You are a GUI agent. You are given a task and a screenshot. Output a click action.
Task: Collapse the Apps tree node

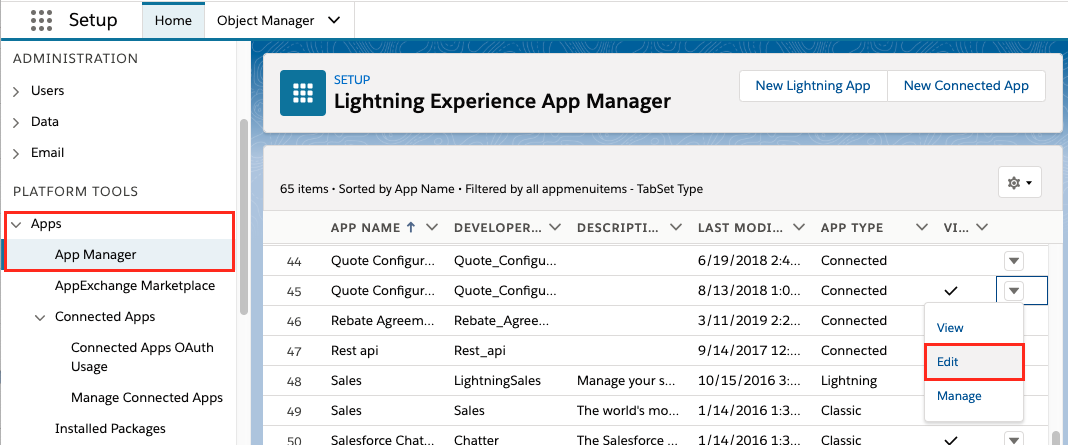tap(16, 225)
